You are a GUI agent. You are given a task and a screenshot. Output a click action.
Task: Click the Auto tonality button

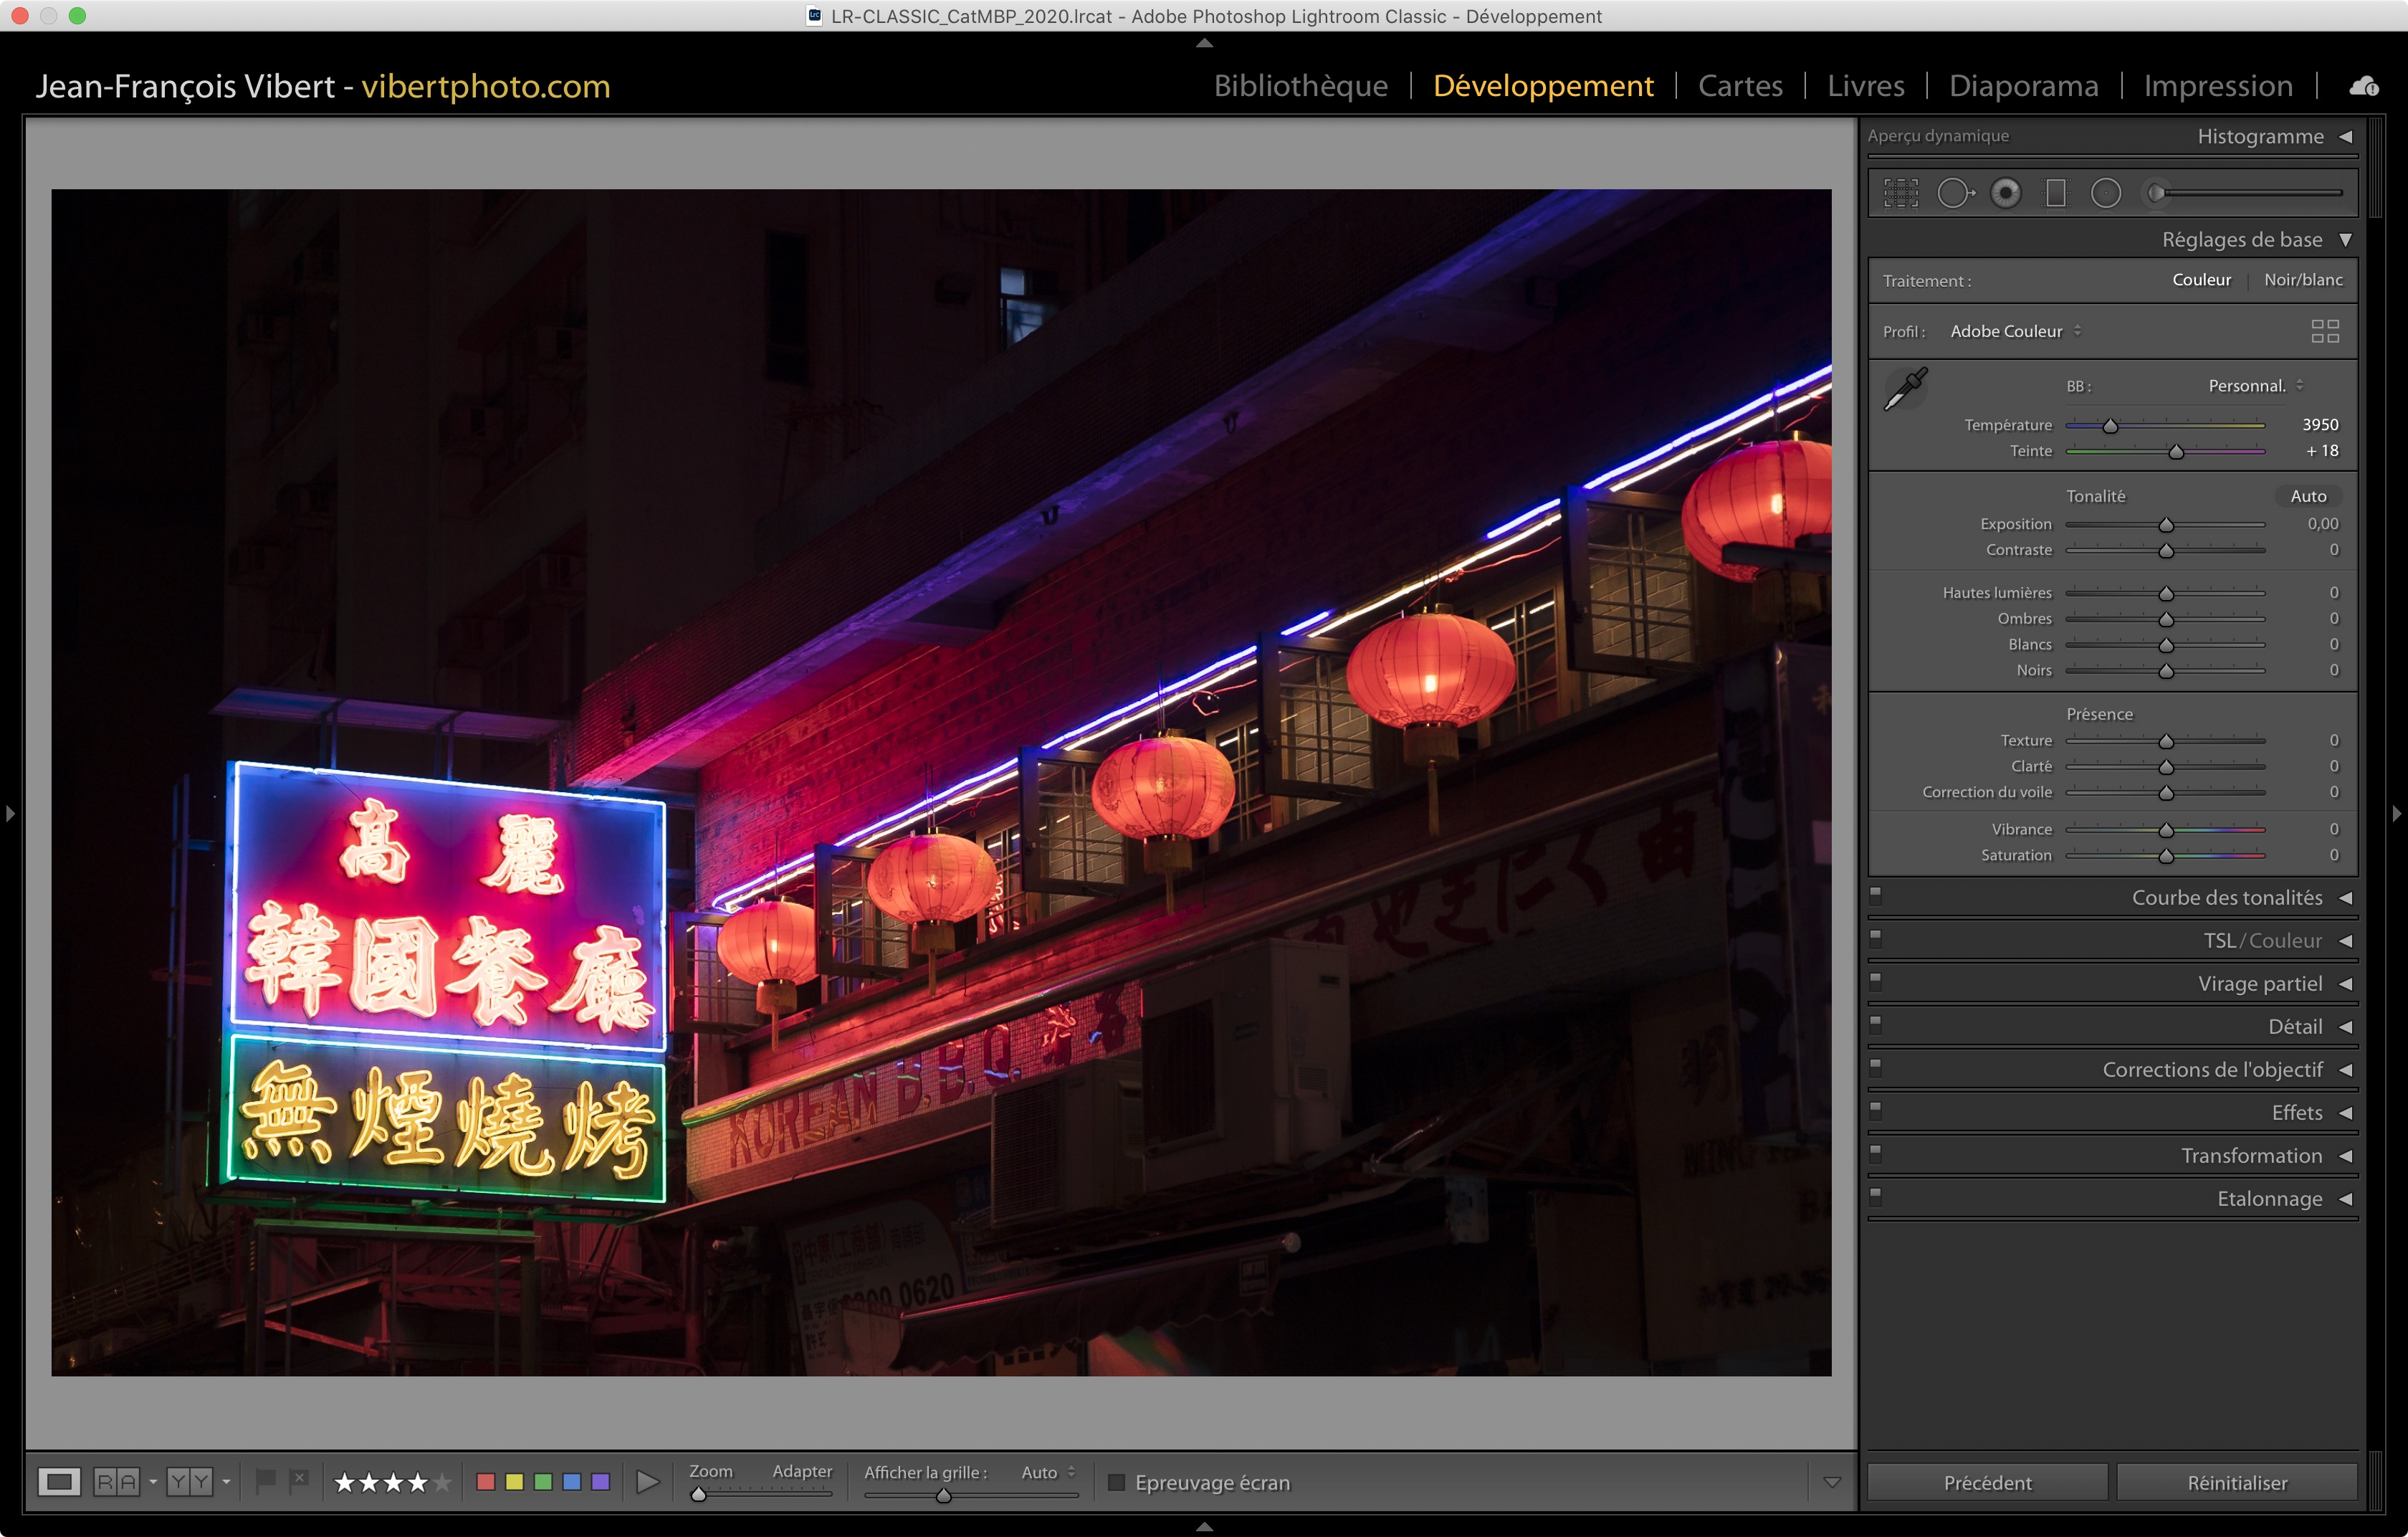pyautogui.click(x=2308, y=496)
